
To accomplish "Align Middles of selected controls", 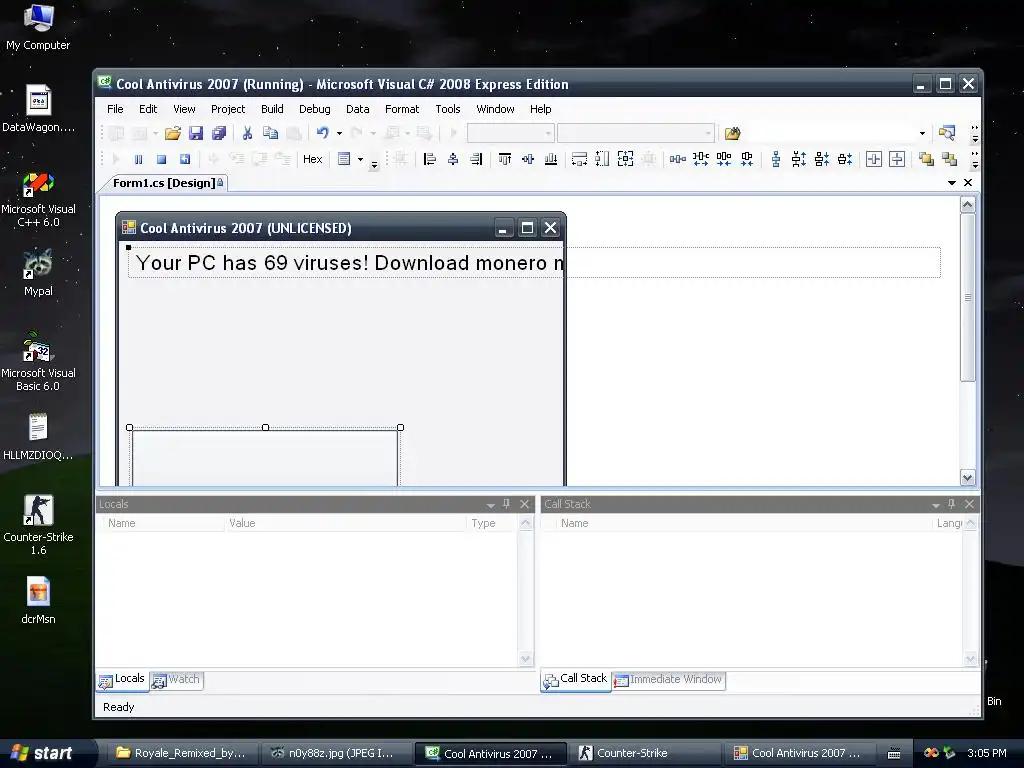I will pyautogui.click(x=528, y=159).
